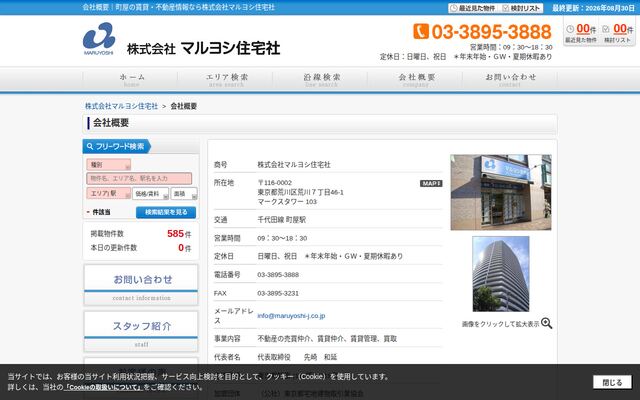
Task: Open the 00件 検討リスト counter
Action: click(618, 33)
